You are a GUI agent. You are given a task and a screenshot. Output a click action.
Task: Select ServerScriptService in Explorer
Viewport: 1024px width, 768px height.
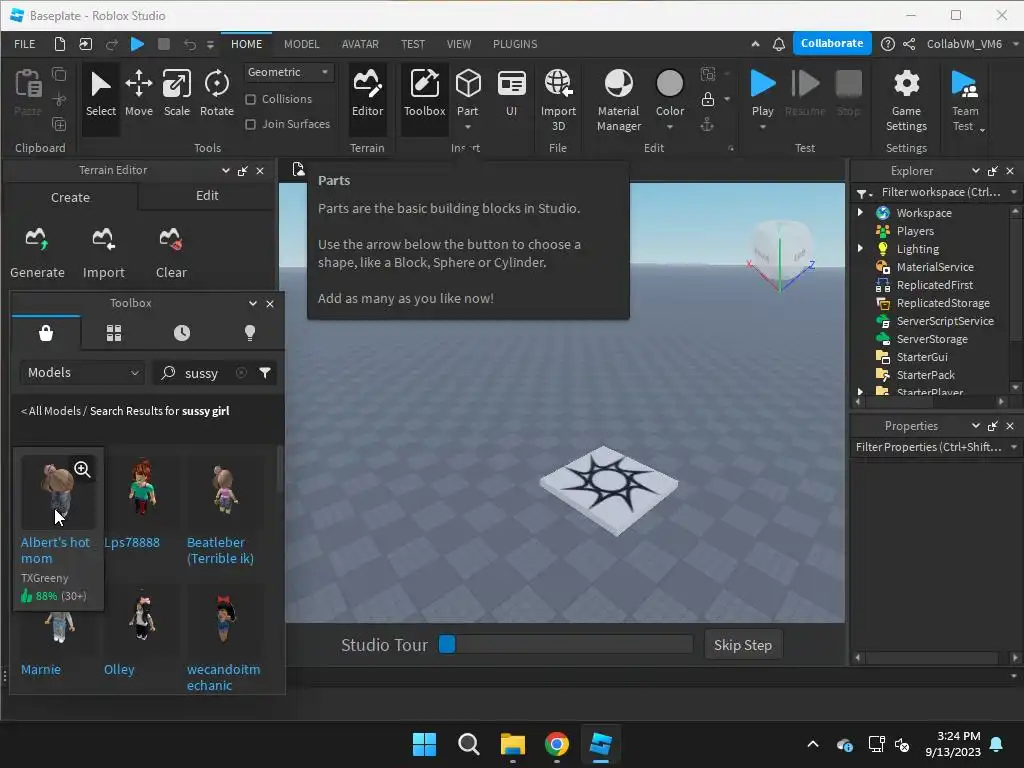click(944, 321)
